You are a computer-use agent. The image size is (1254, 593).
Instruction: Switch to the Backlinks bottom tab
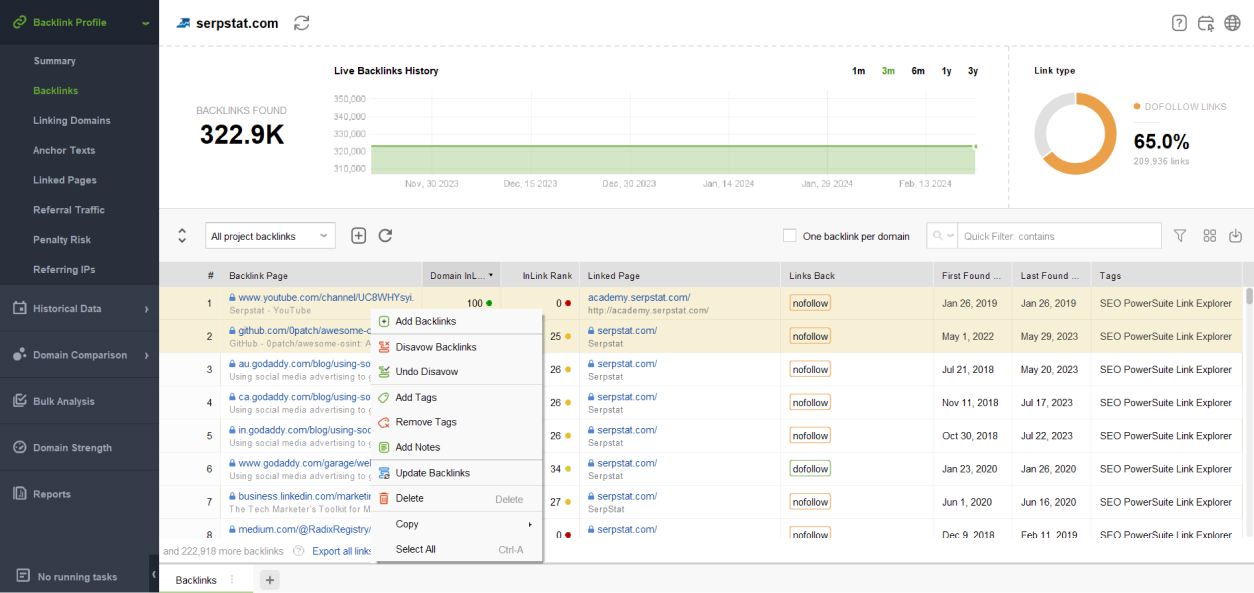[x=196, y=580]
